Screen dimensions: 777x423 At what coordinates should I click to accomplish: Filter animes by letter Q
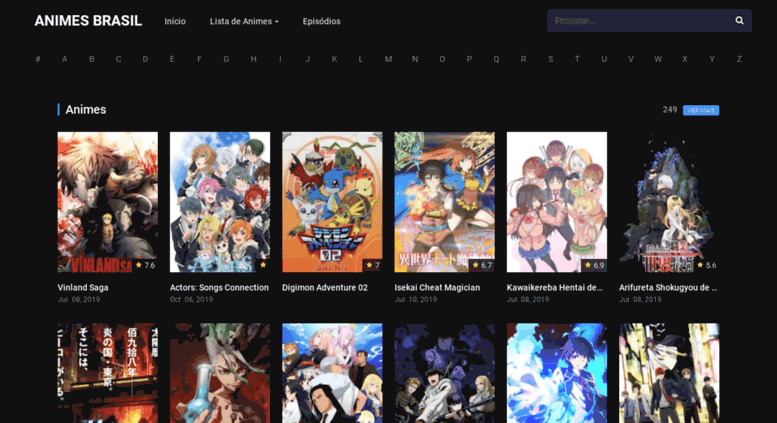coord(496,59)
